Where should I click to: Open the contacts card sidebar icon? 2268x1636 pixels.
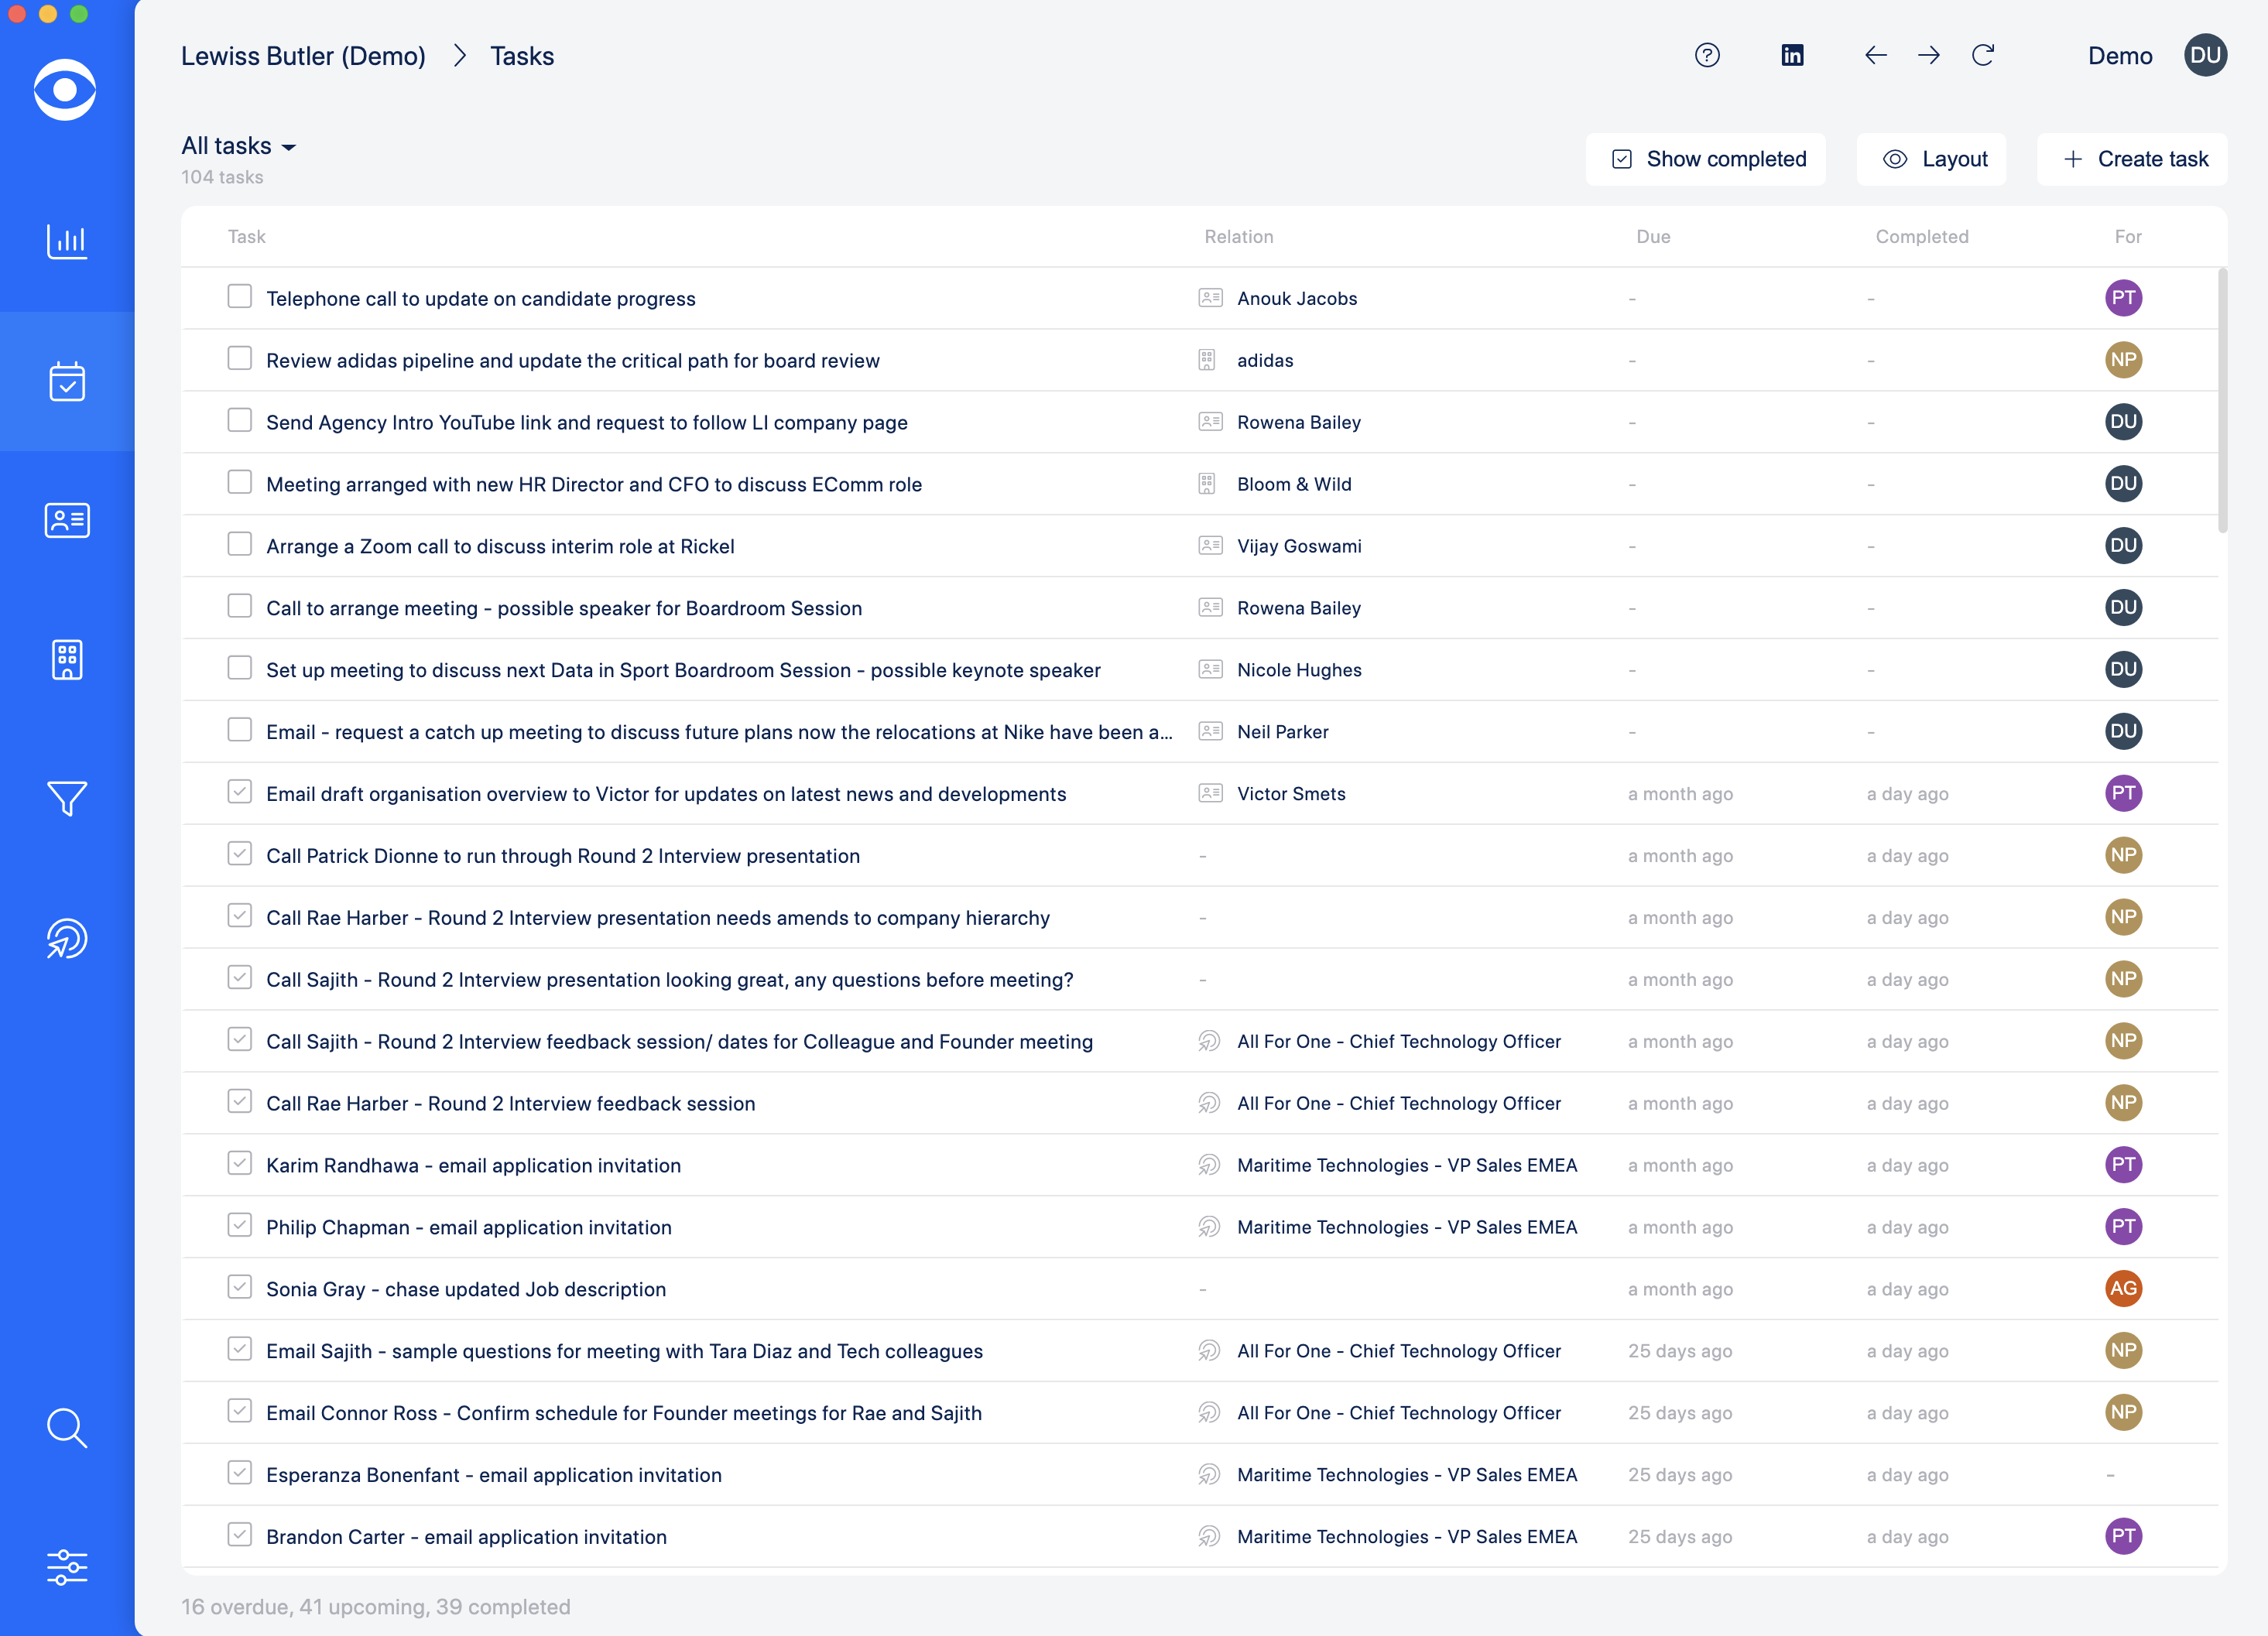[67, 520]
